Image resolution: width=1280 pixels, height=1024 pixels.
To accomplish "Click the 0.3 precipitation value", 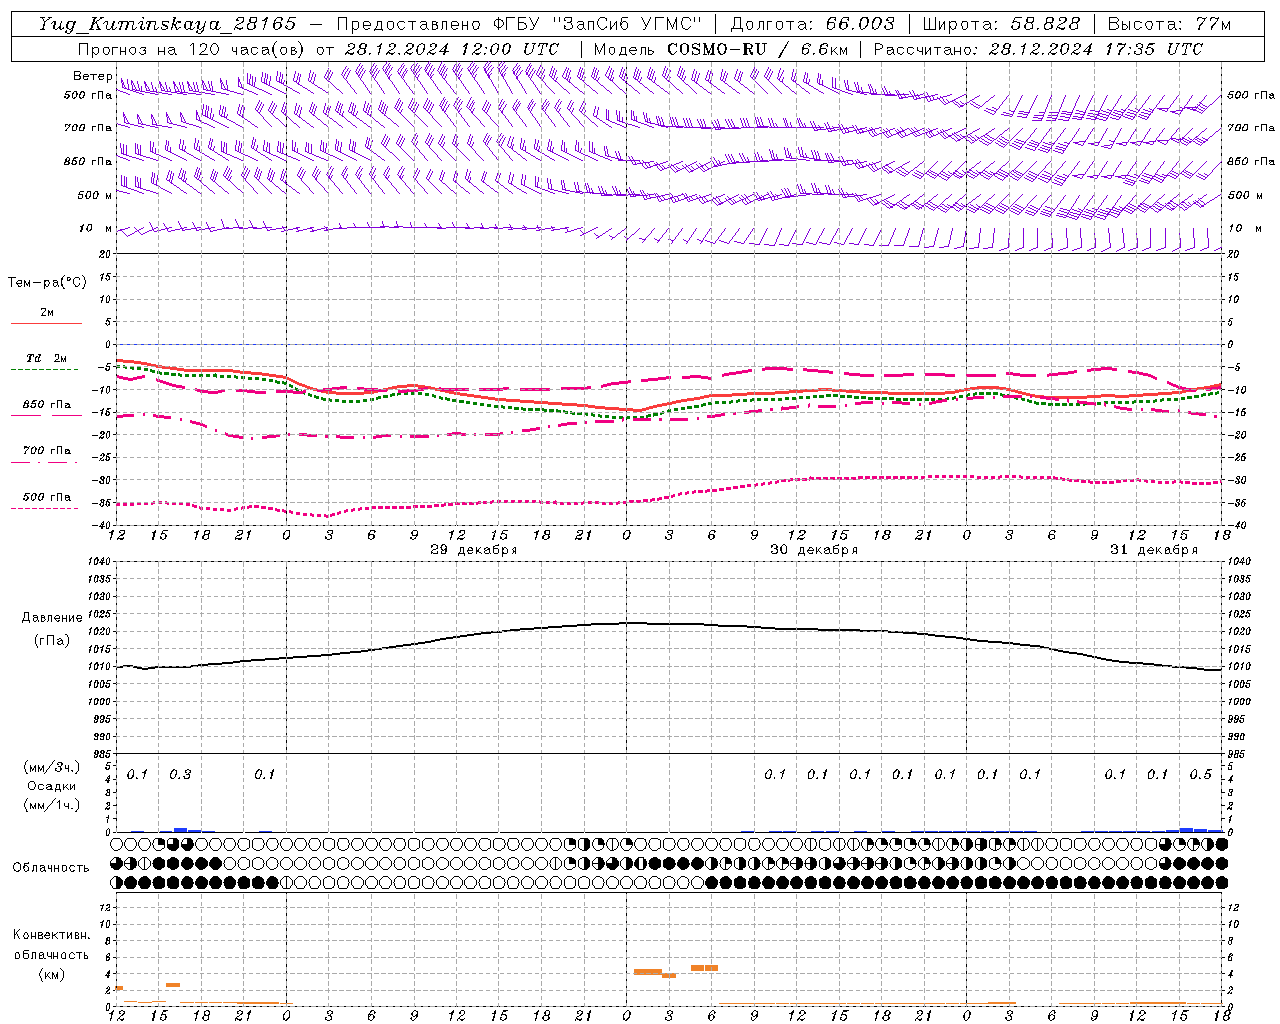I will click(180, 774).
